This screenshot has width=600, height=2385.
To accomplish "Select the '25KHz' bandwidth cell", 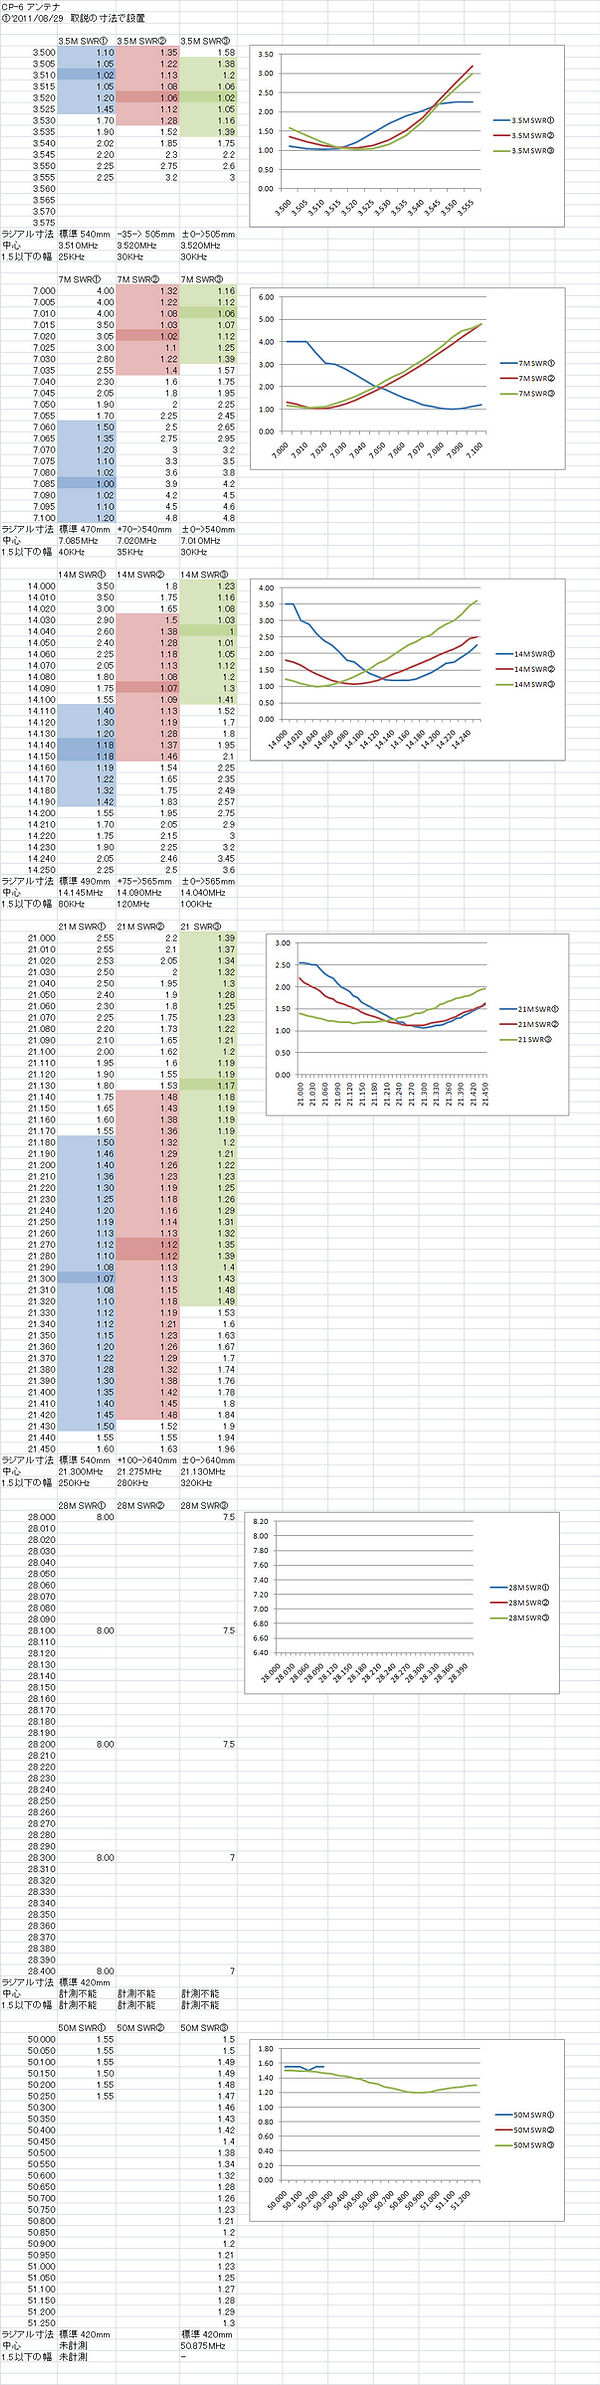I will point(72,256).
